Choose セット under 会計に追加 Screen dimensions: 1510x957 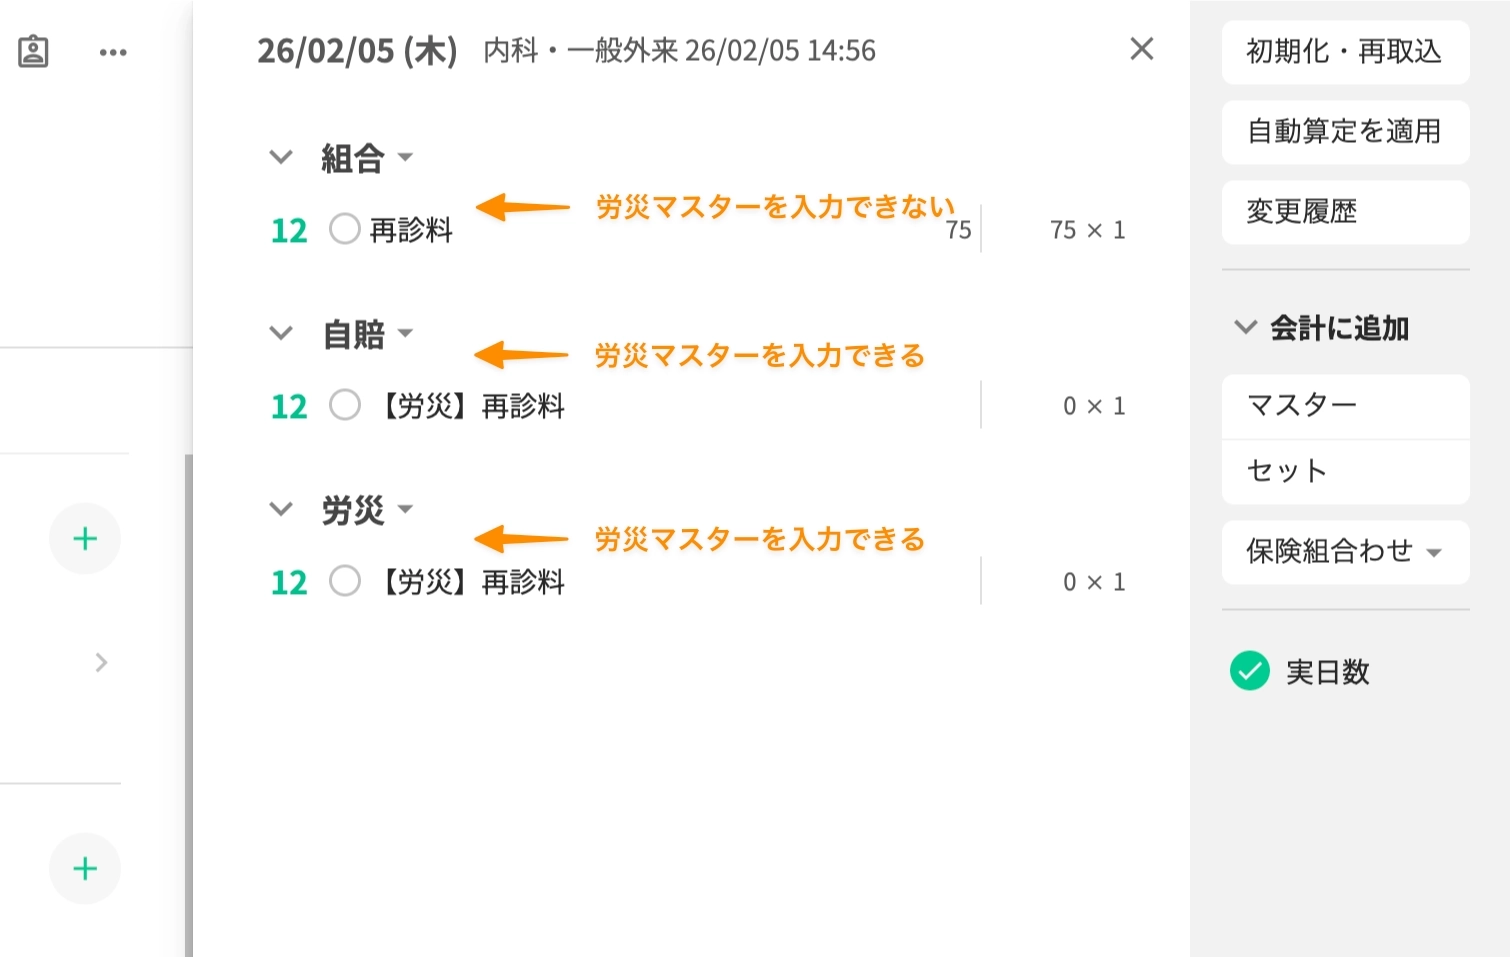1345,472
